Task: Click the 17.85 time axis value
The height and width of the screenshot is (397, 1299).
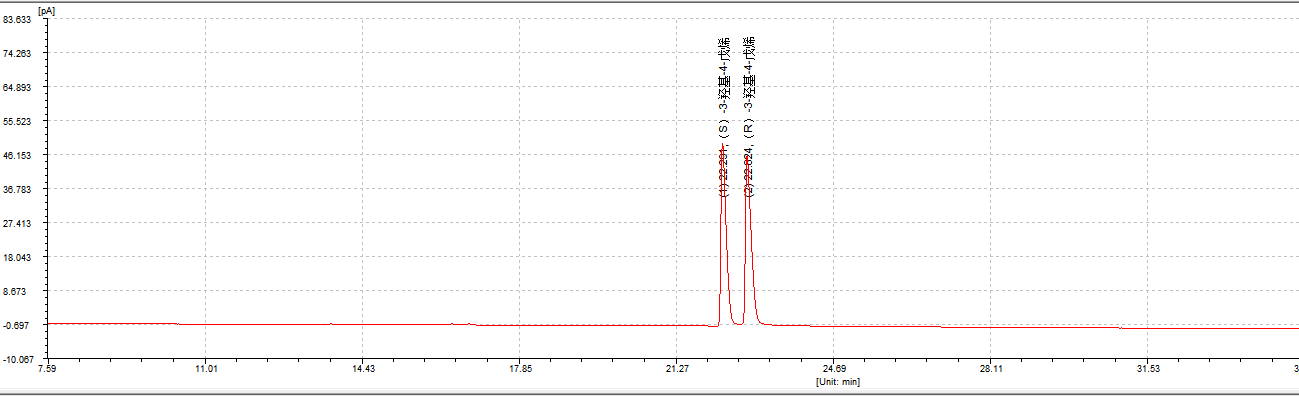Action: tap(519, 370)
